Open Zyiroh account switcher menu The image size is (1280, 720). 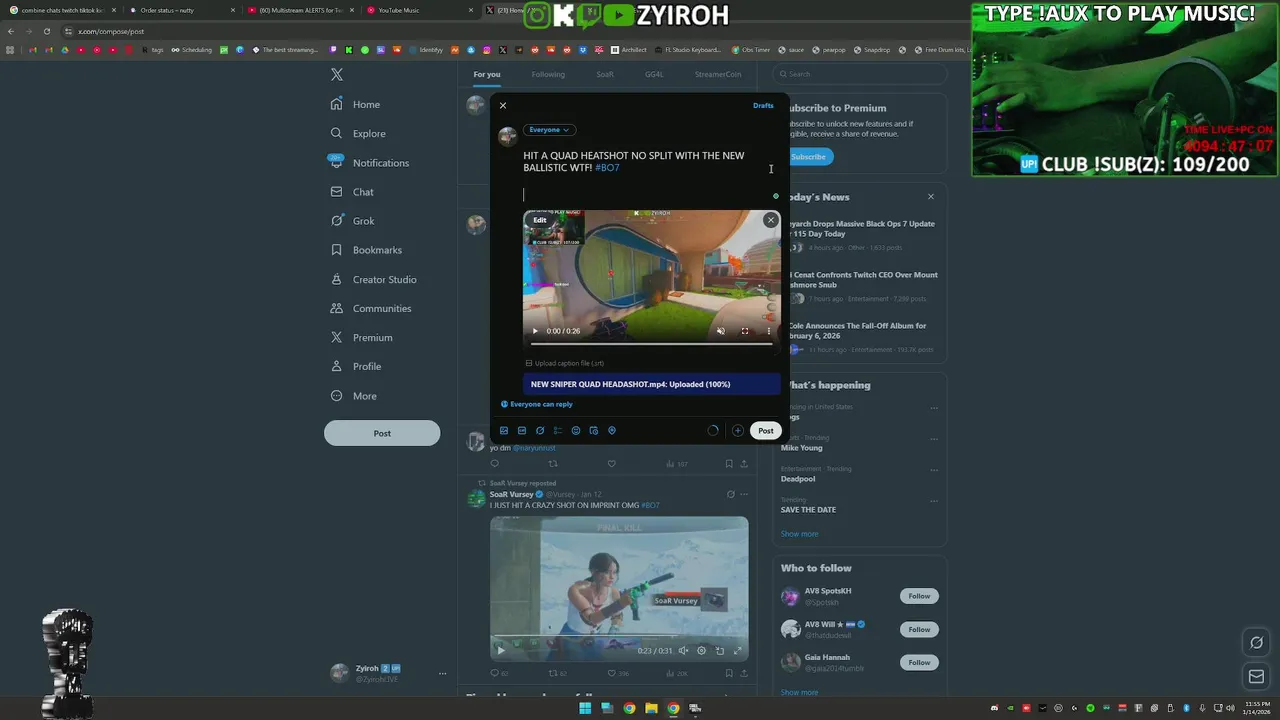pyautogui.click(x=388, y=673)
